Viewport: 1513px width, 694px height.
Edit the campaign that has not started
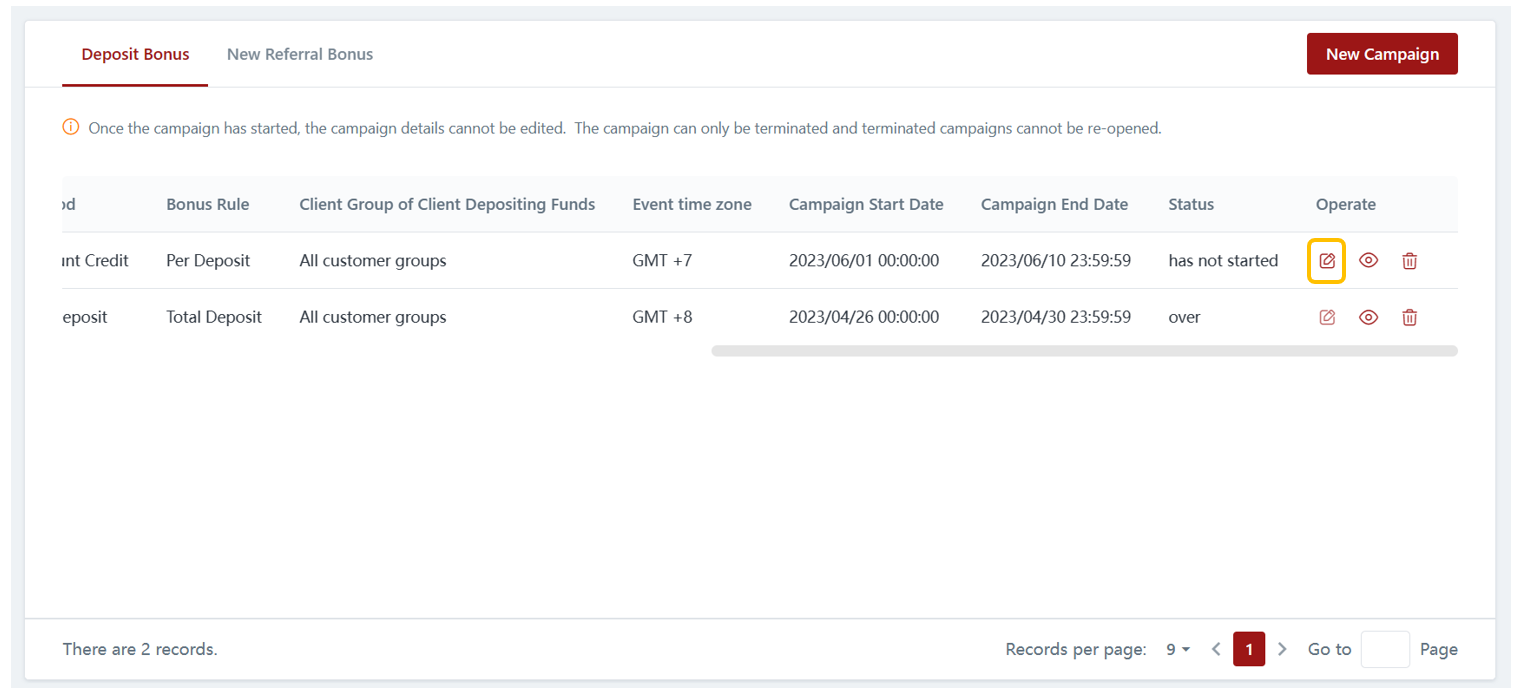(1327, 261)
